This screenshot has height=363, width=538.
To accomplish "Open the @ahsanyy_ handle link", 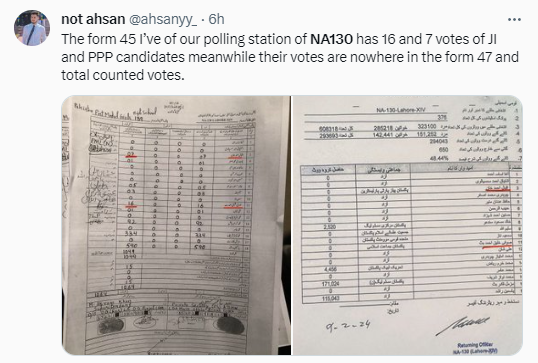I will (x=163, y=20).
